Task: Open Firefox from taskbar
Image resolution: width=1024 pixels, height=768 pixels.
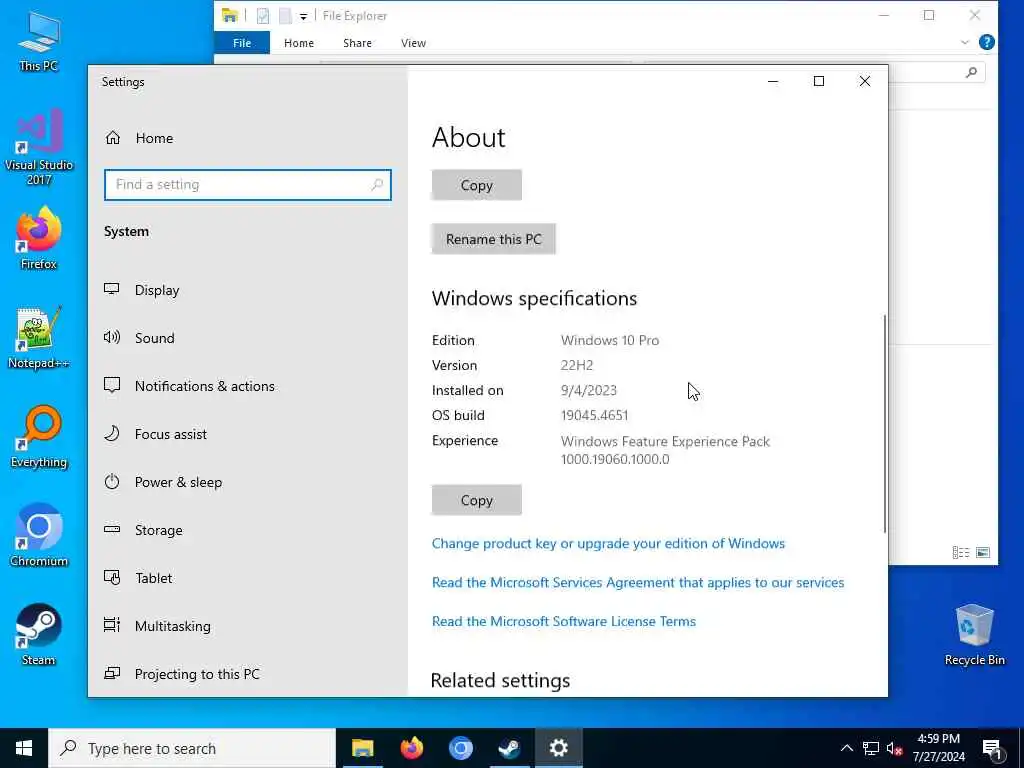Action: [x=411, y=748]
